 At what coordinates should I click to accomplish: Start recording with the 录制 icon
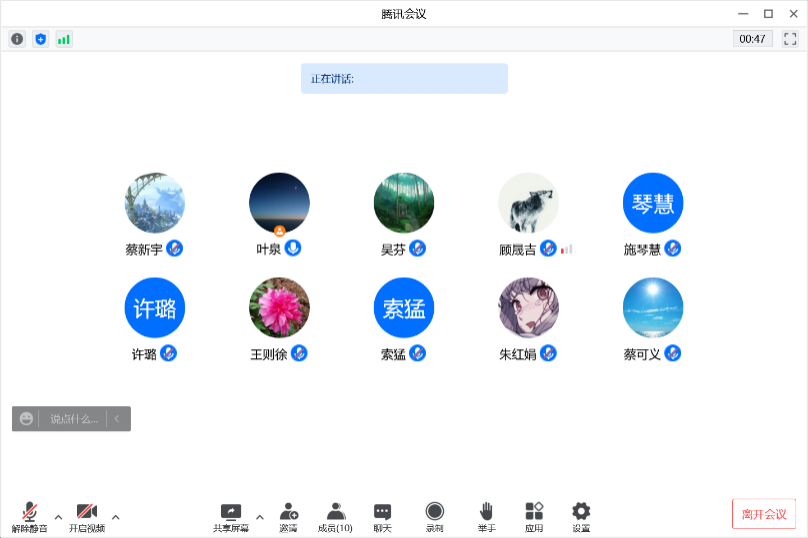pyautogui.click(x=434, y=516)
